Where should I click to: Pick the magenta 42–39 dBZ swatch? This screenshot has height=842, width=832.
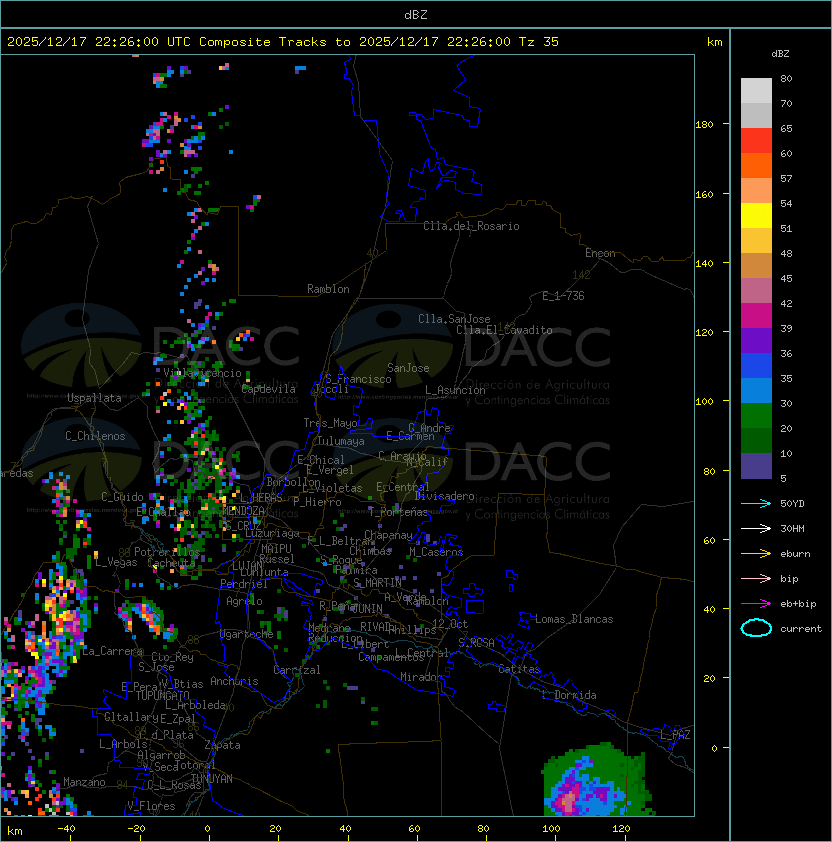[x=756, y=316]
